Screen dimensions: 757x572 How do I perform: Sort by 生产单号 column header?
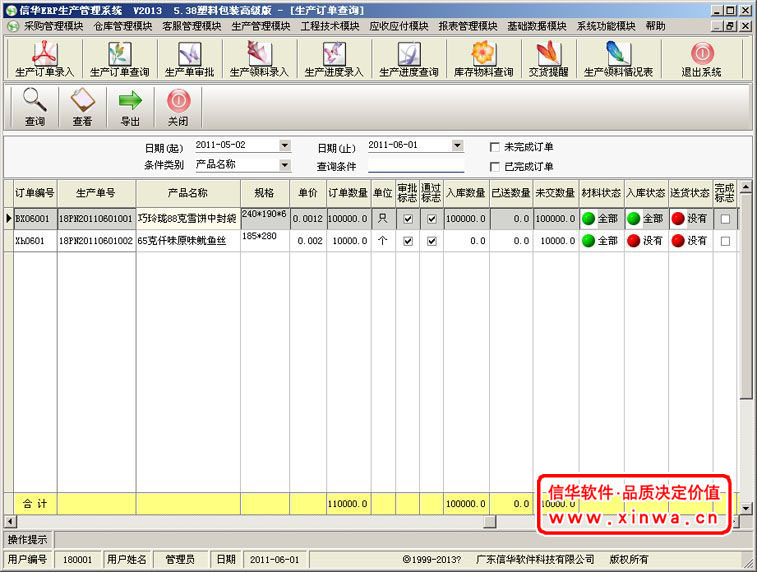[97, 193]
